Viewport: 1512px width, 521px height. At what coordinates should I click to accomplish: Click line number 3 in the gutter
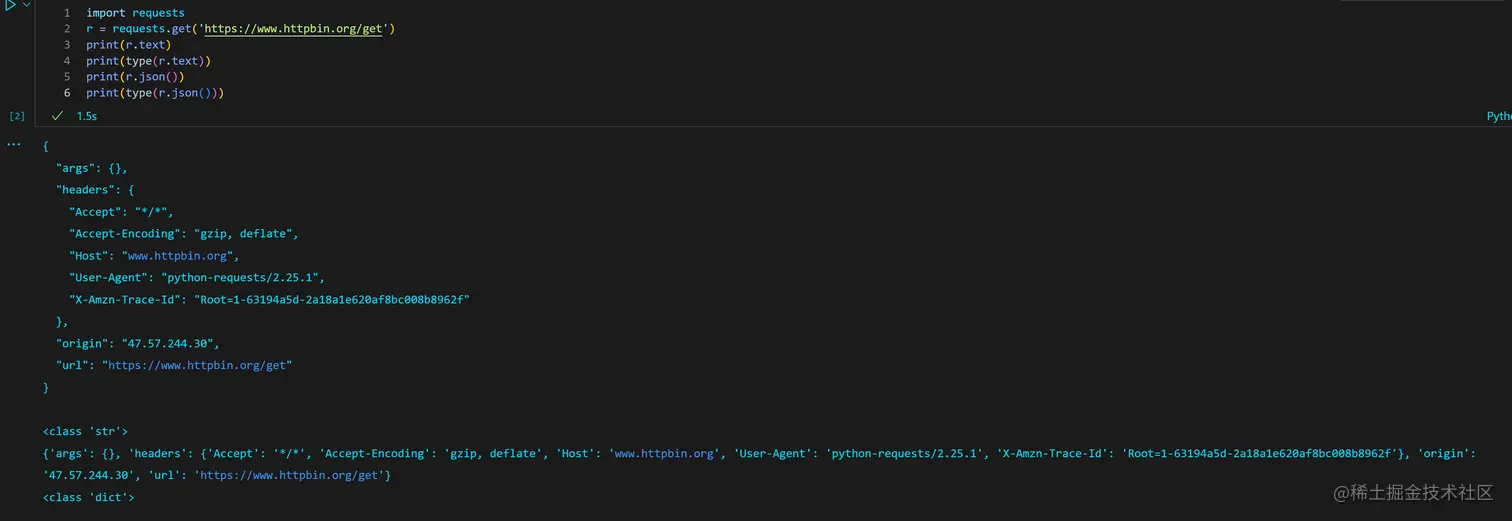click(67, 45)
